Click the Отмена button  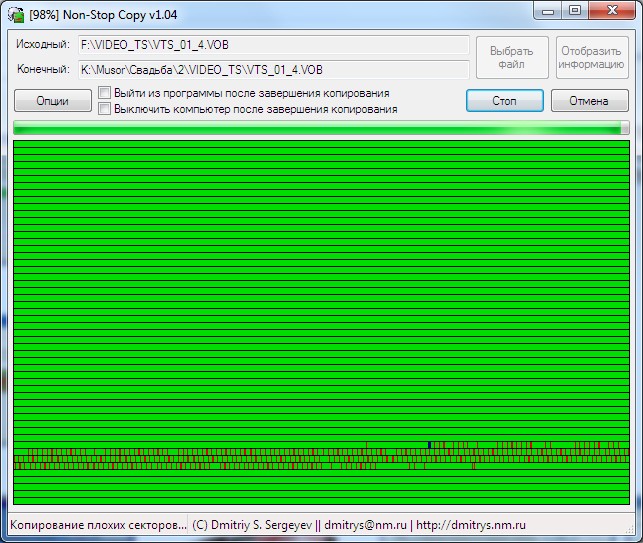[589, 100]
